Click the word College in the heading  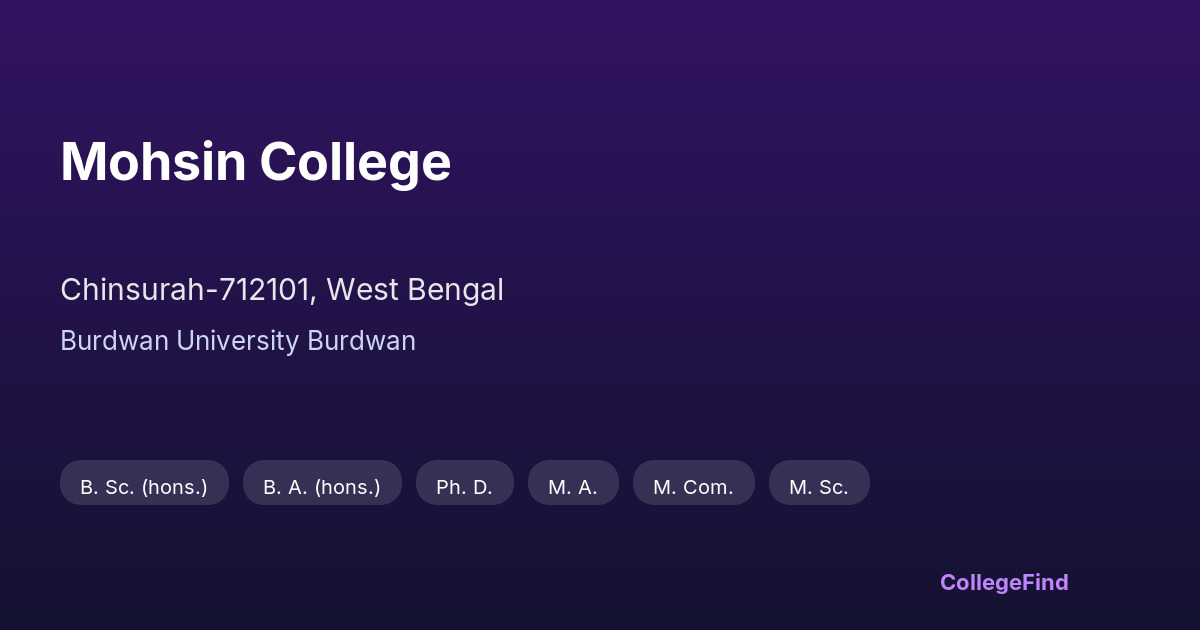coord(355,161)
